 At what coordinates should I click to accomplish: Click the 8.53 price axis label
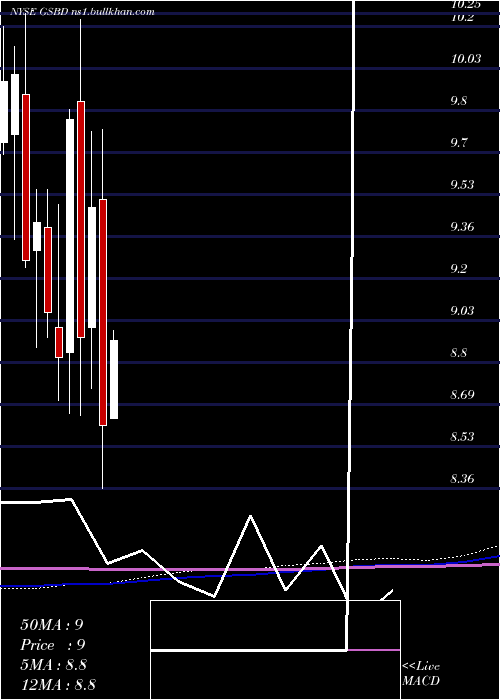pyautogui.click(x=462, y=436)
